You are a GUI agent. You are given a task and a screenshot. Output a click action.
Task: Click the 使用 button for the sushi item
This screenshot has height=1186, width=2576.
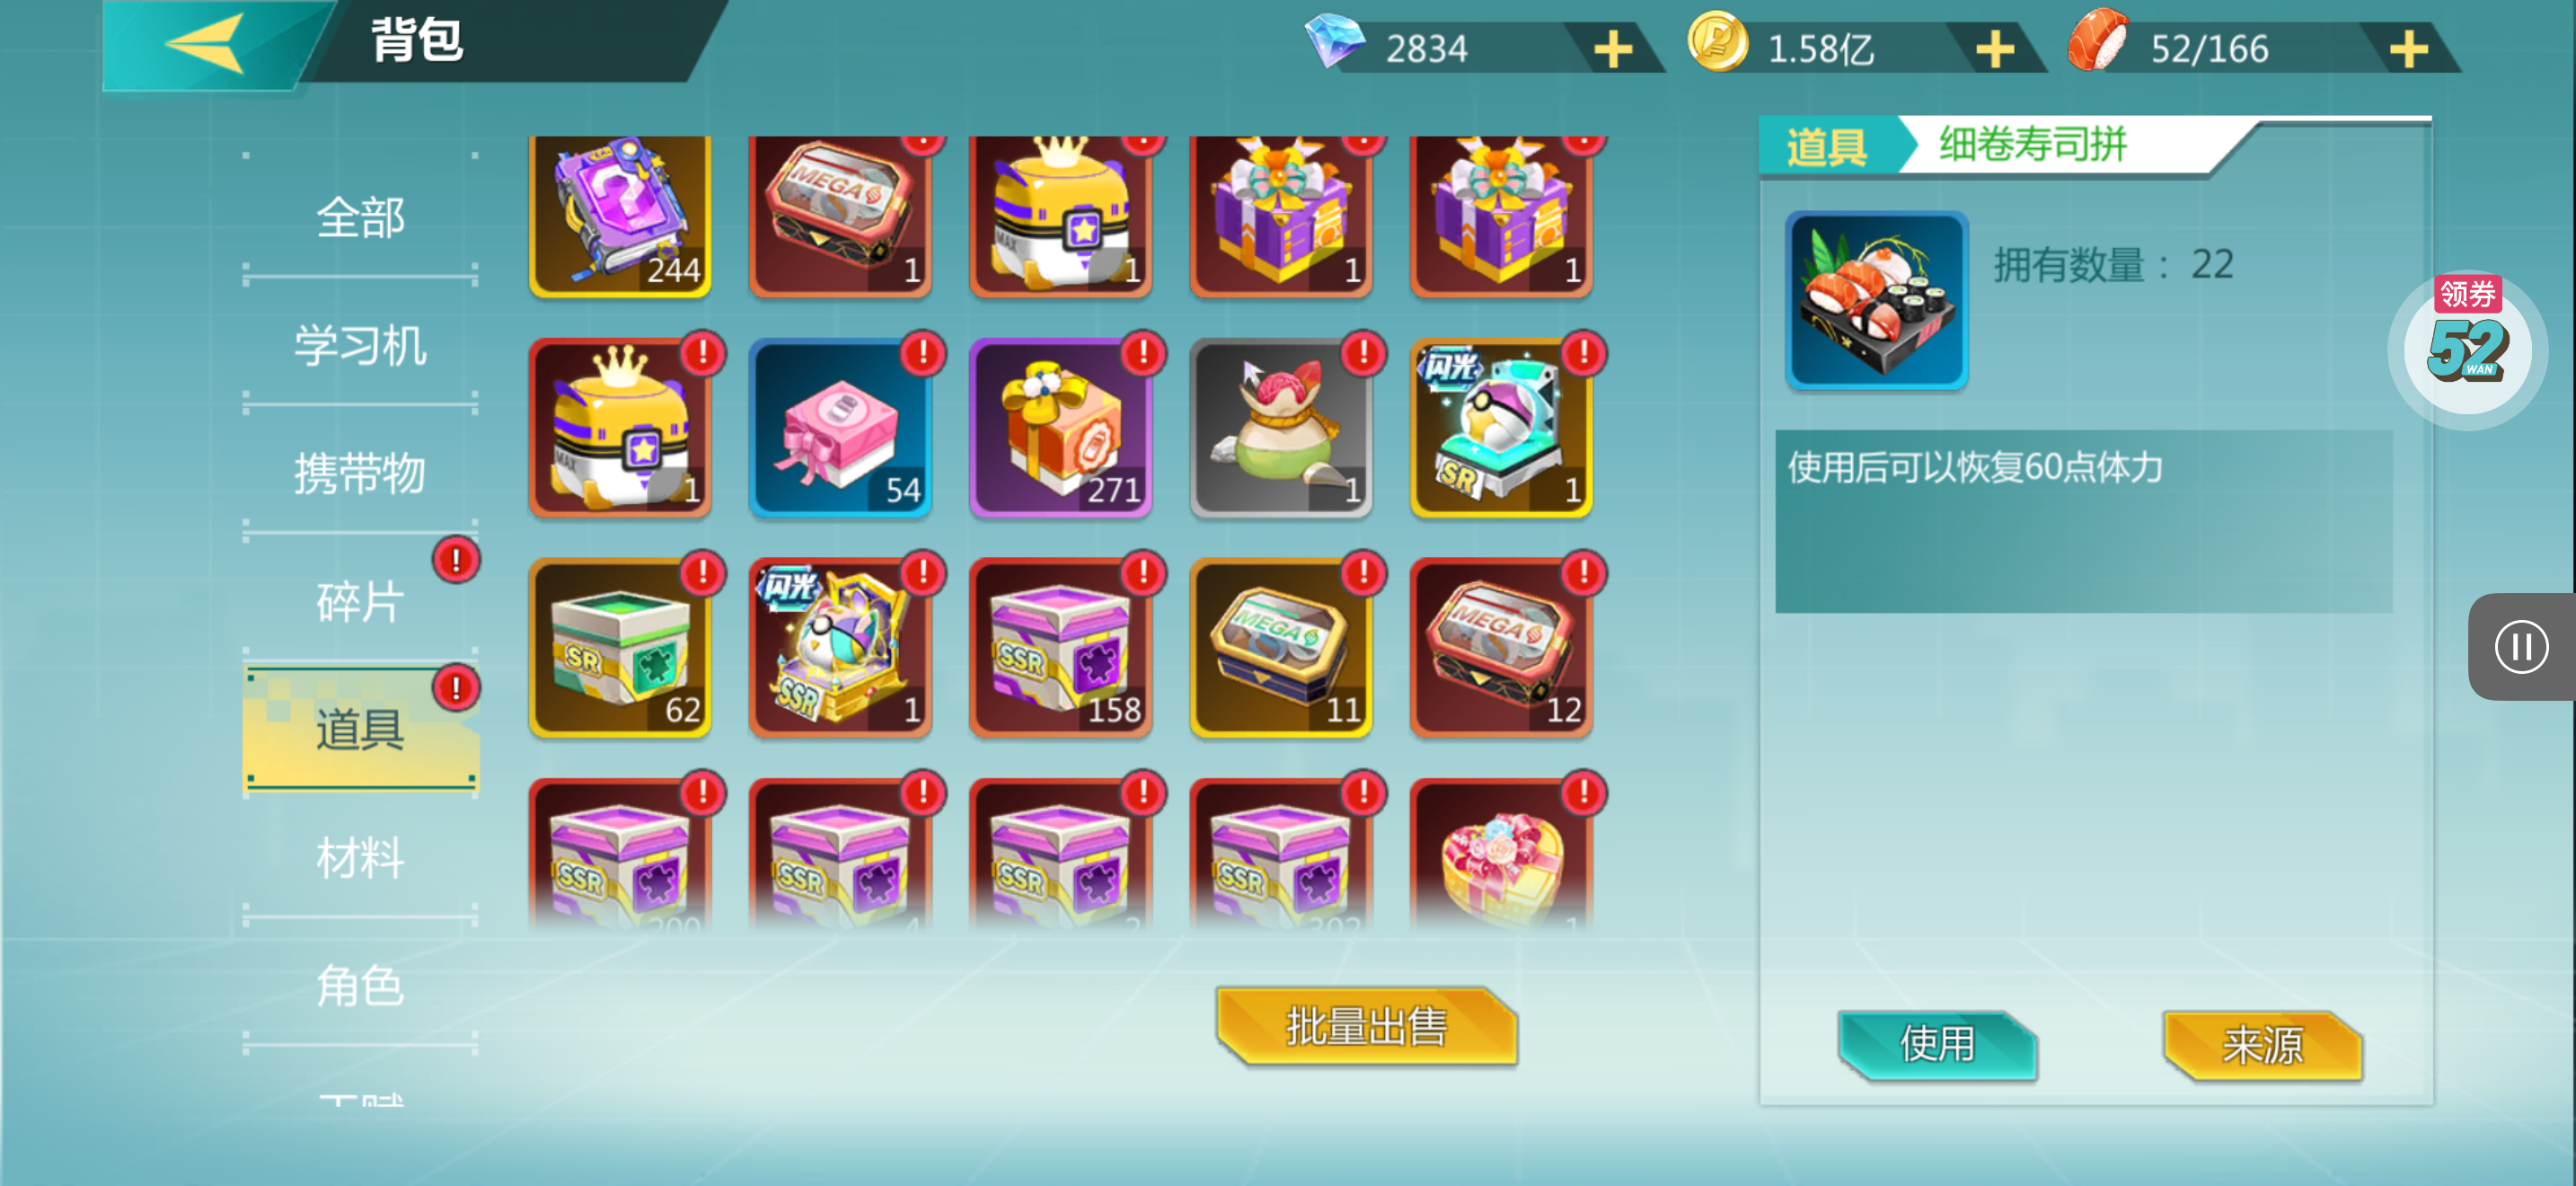pos(1937,1045)
